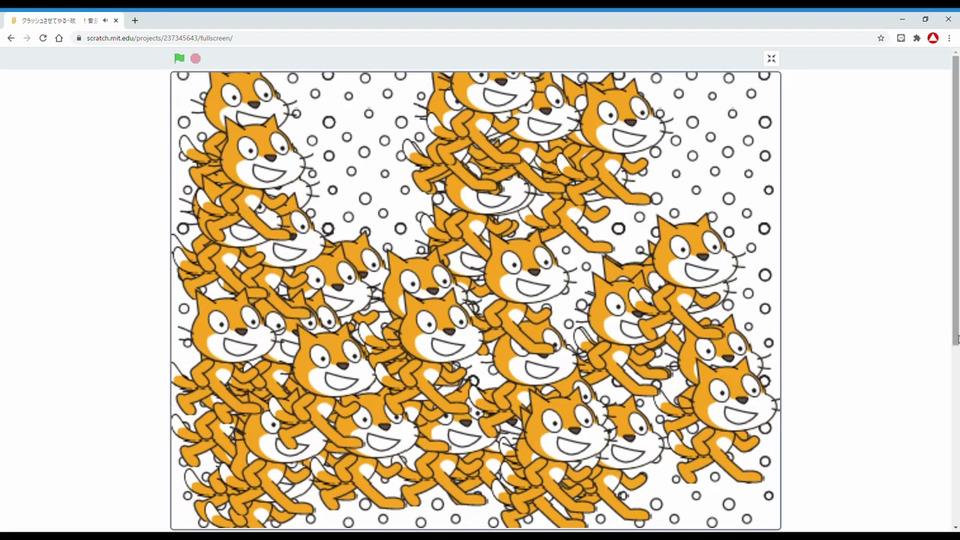The image size is (960, 540).
Task: Click the page vertical scrollbar thumb
Action: click(x=955, y=200)
